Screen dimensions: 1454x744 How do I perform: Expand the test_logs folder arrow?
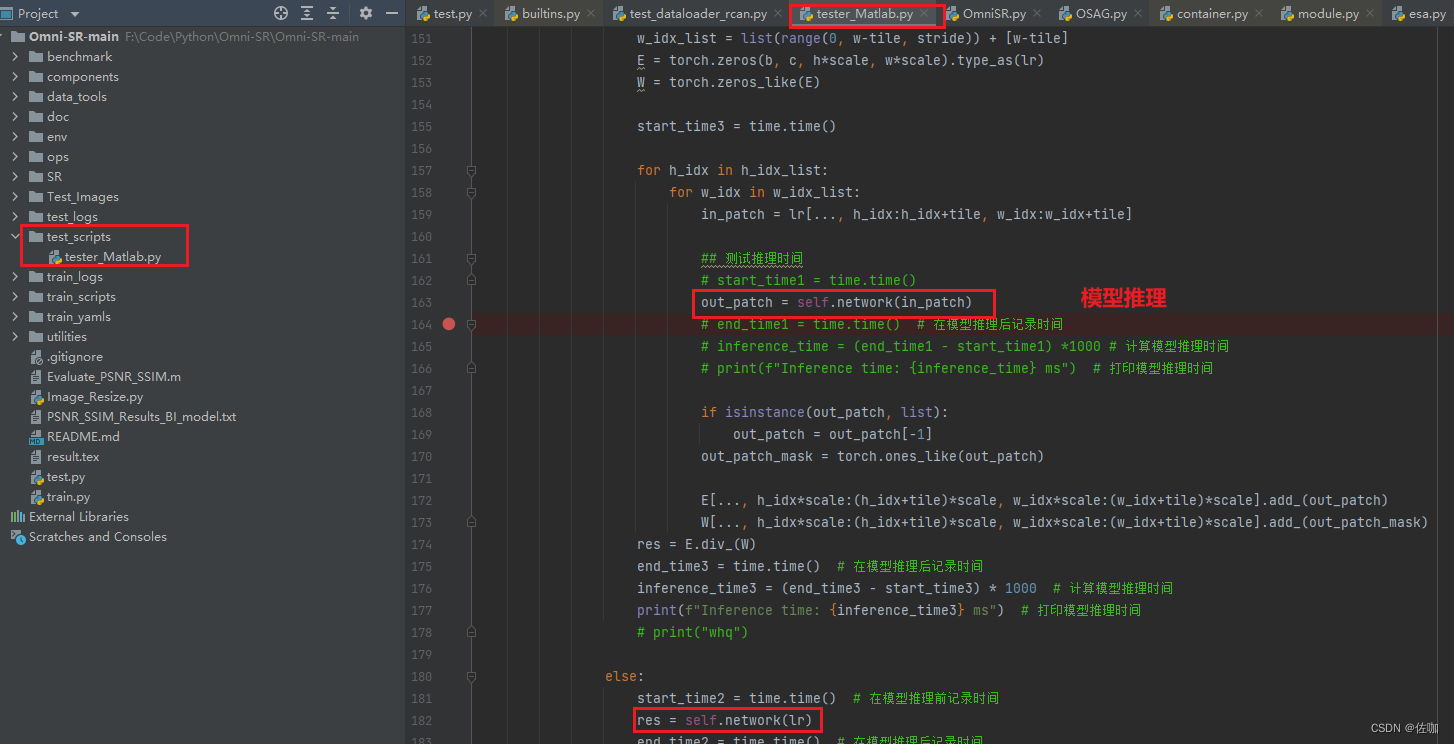[15, 217]
